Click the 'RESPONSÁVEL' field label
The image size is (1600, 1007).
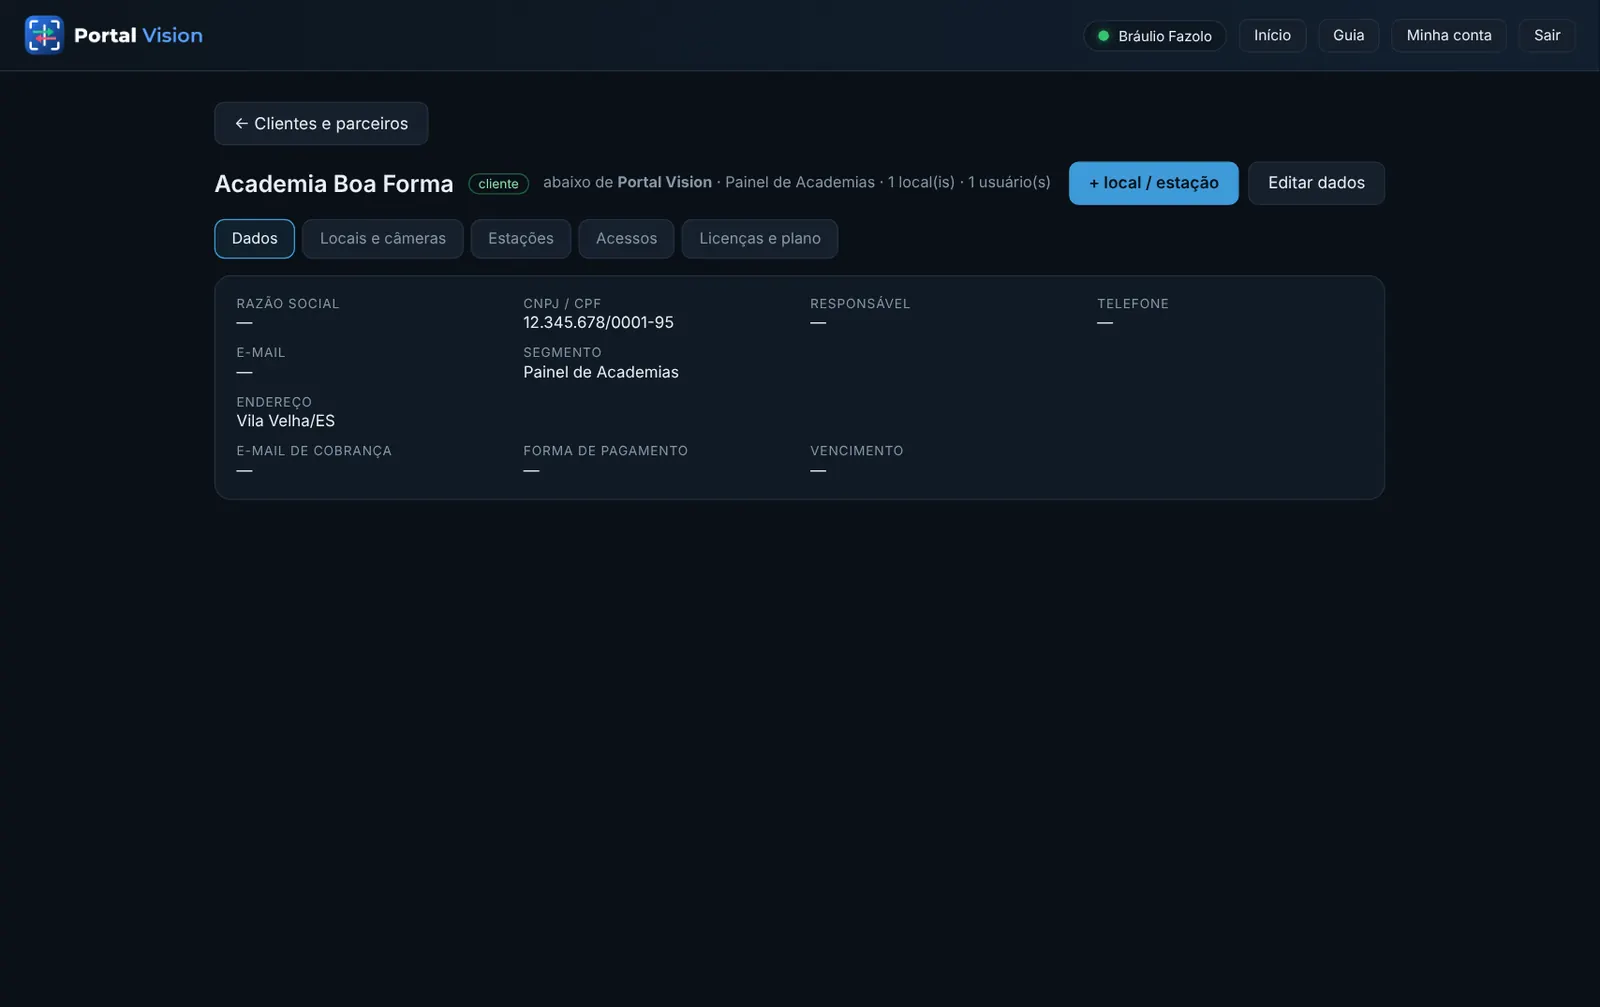tap(860, 304)
